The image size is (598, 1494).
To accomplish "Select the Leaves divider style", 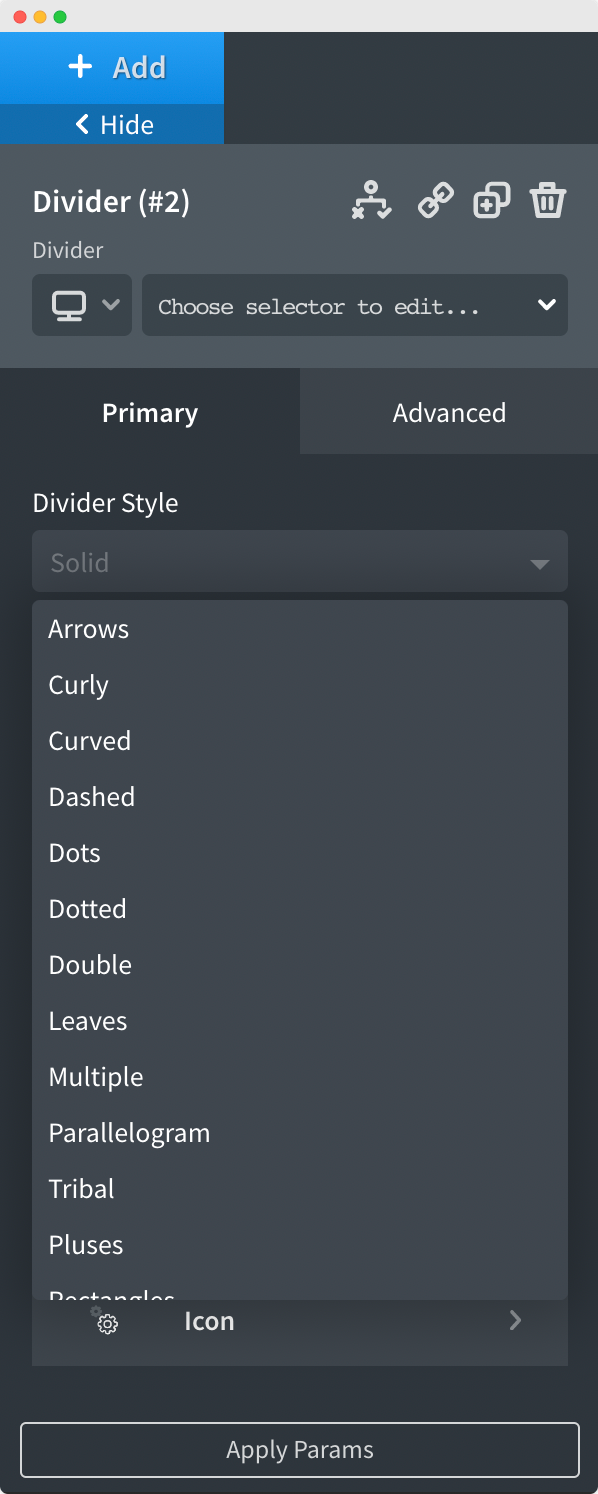I will [x=87, y=1020].
